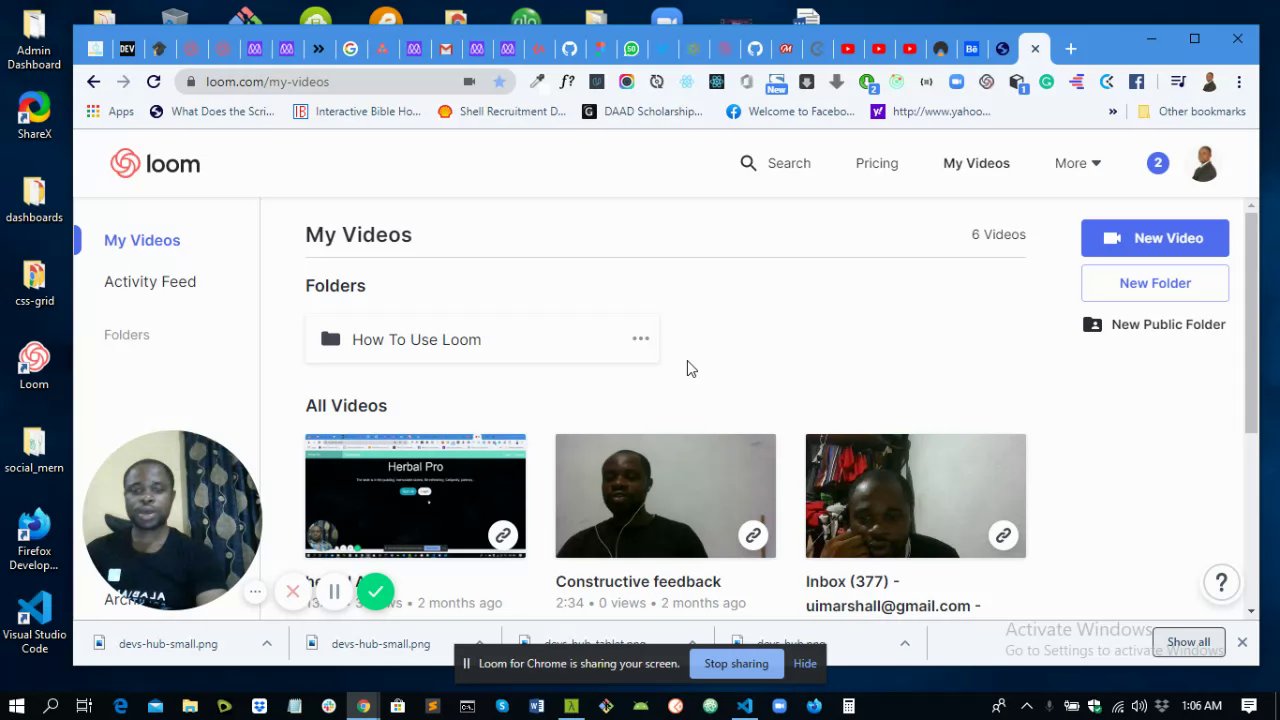Image resolution: width=1280 pixels, height=720 pixels.
Task: Click the New Folder button
Action: 1155,283
